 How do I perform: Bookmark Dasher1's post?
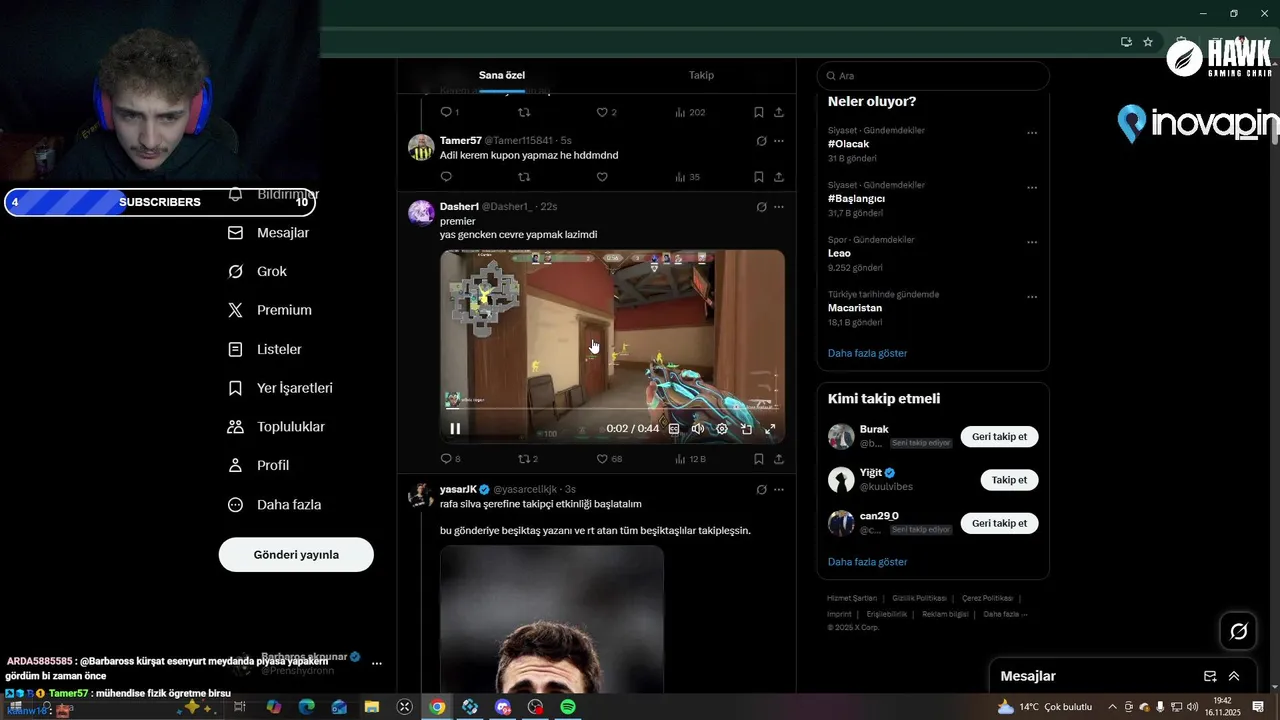pos(759,459)
